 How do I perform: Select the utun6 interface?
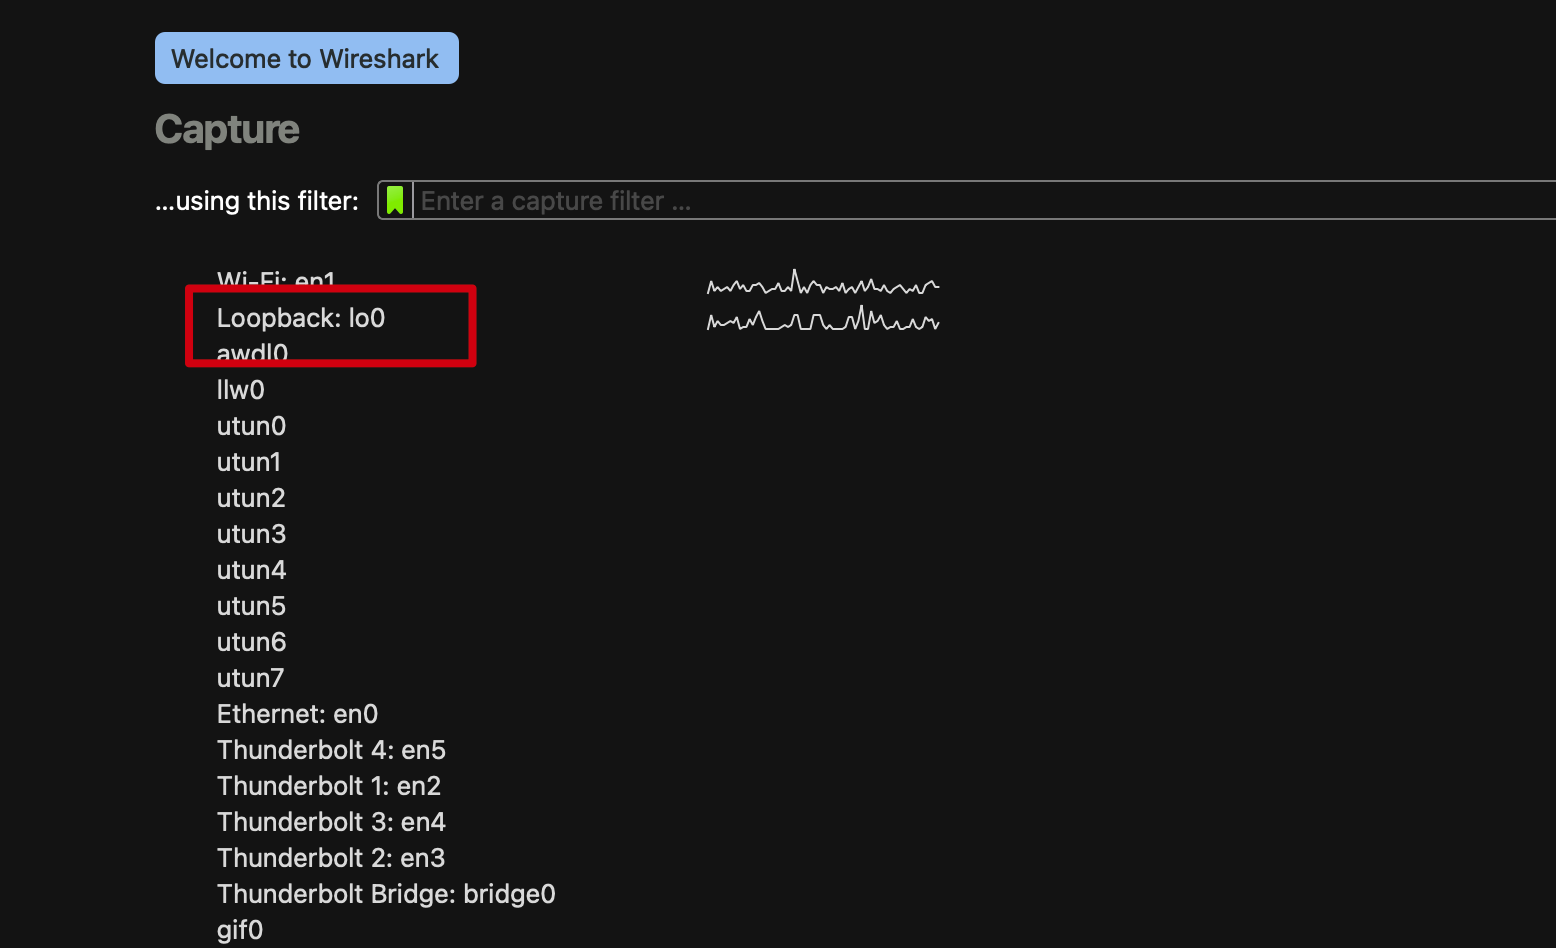coord(251,642)
